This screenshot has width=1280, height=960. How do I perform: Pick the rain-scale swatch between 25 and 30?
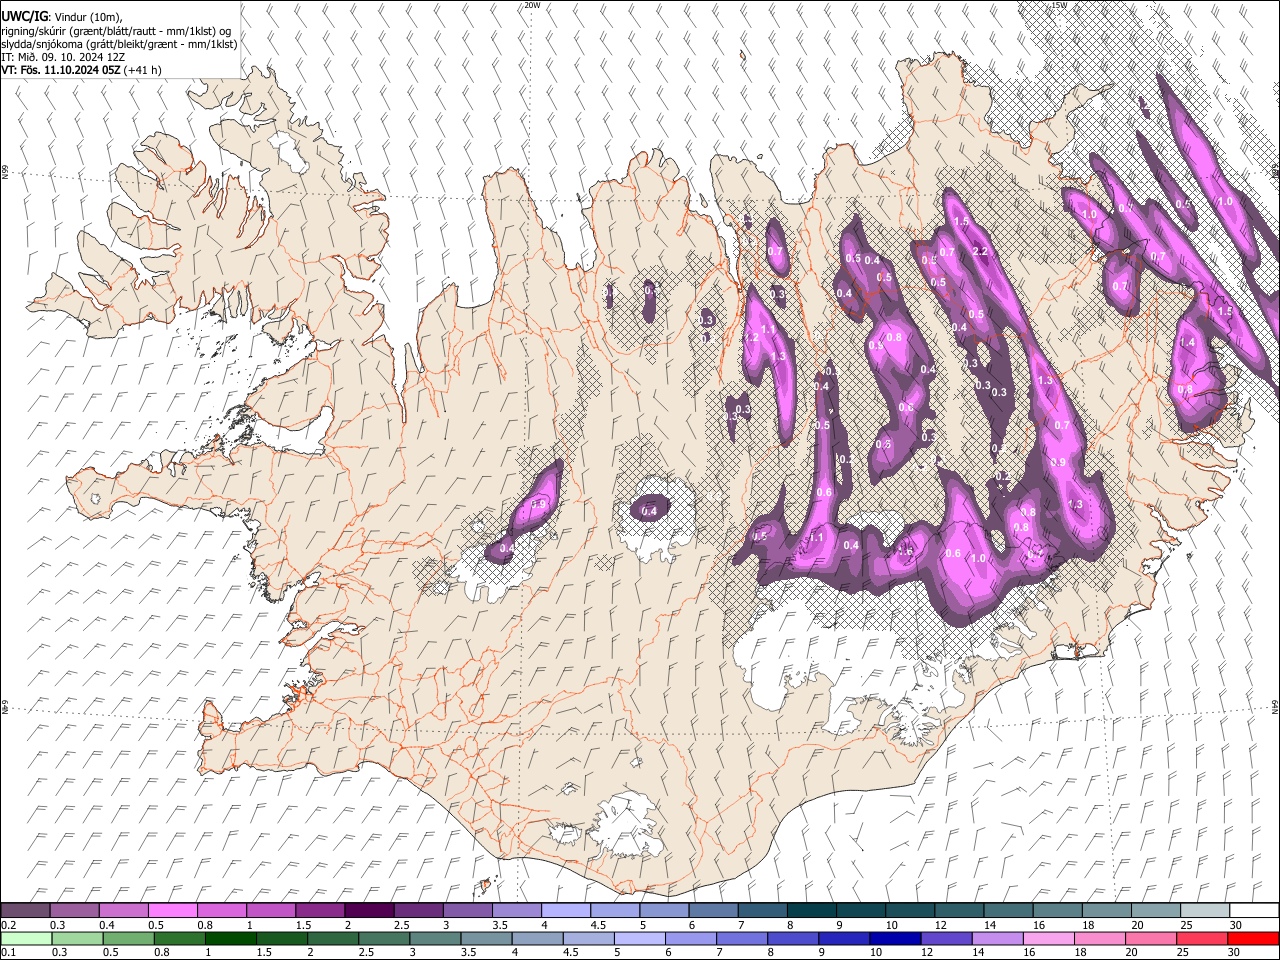[x=1203, y=938]
